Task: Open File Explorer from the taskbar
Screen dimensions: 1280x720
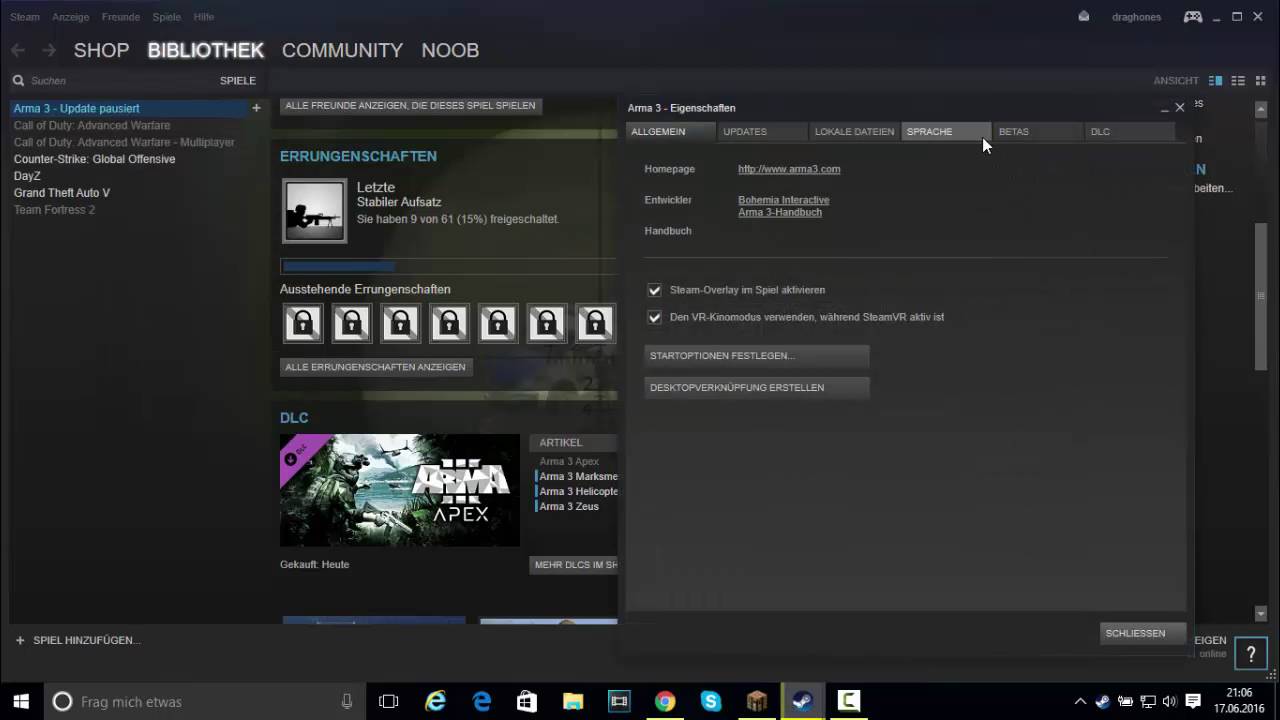Action: point(573,702)
